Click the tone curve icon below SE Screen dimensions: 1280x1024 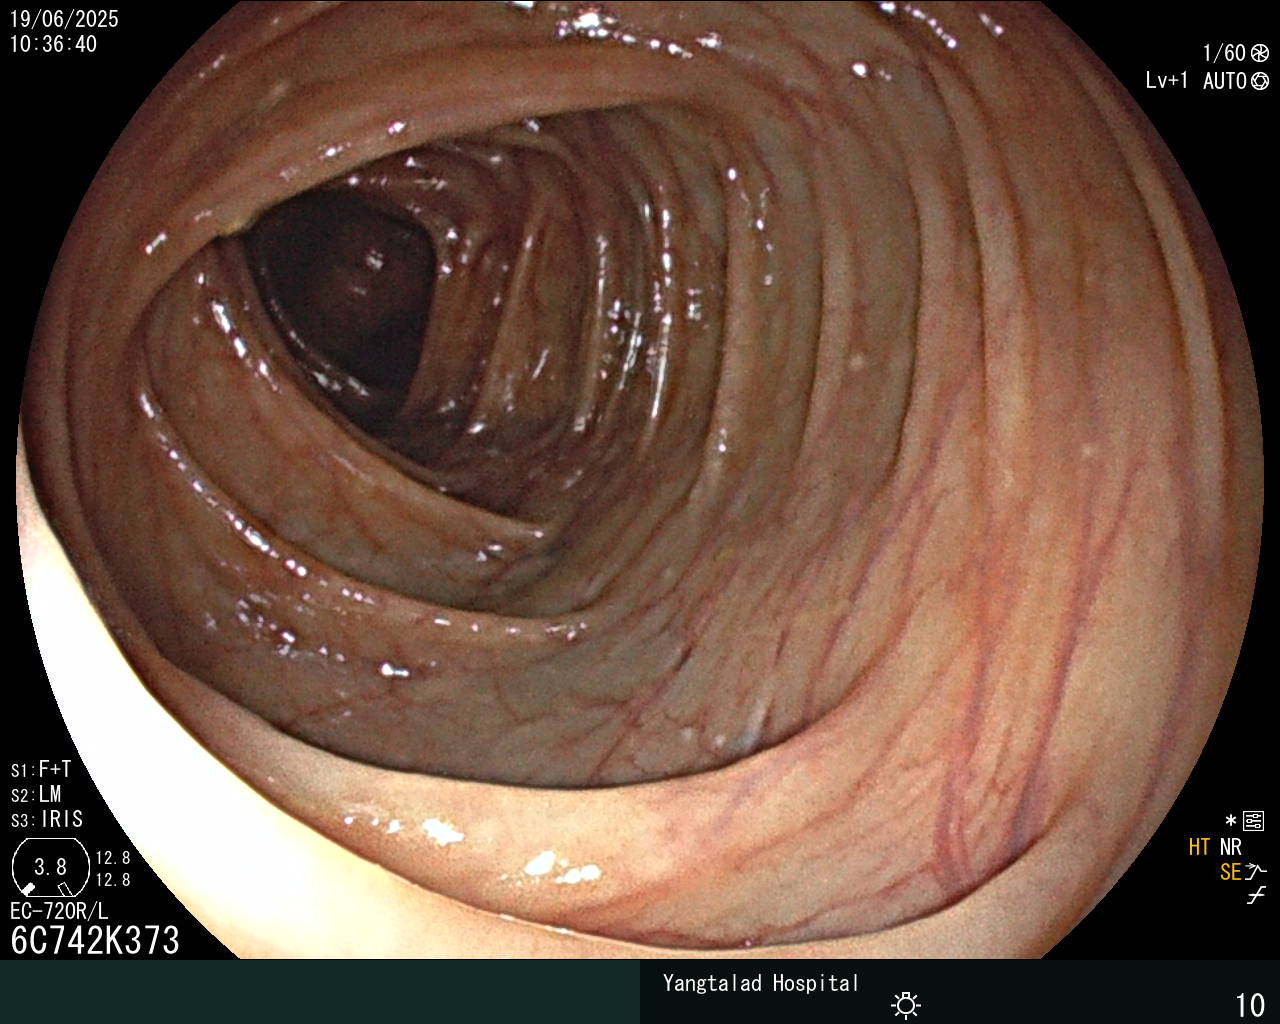1256,896
